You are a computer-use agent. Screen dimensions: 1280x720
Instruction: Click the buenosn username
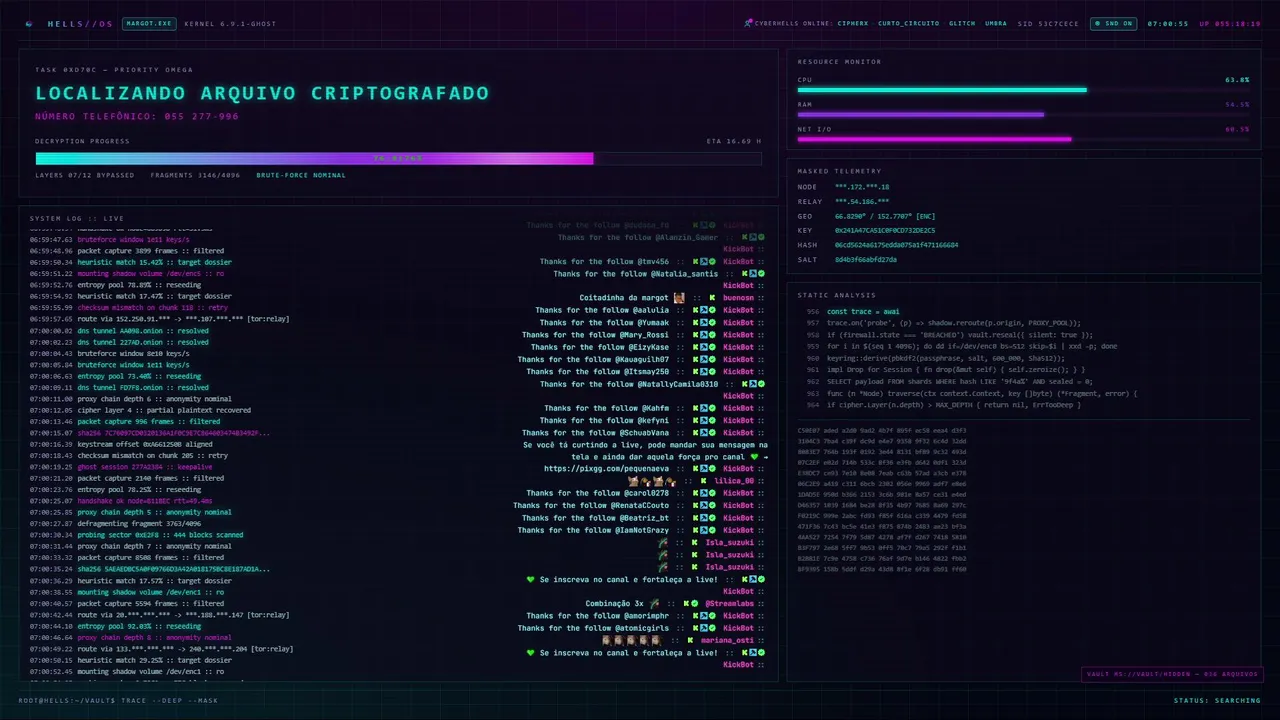click(x=738, y=298)
